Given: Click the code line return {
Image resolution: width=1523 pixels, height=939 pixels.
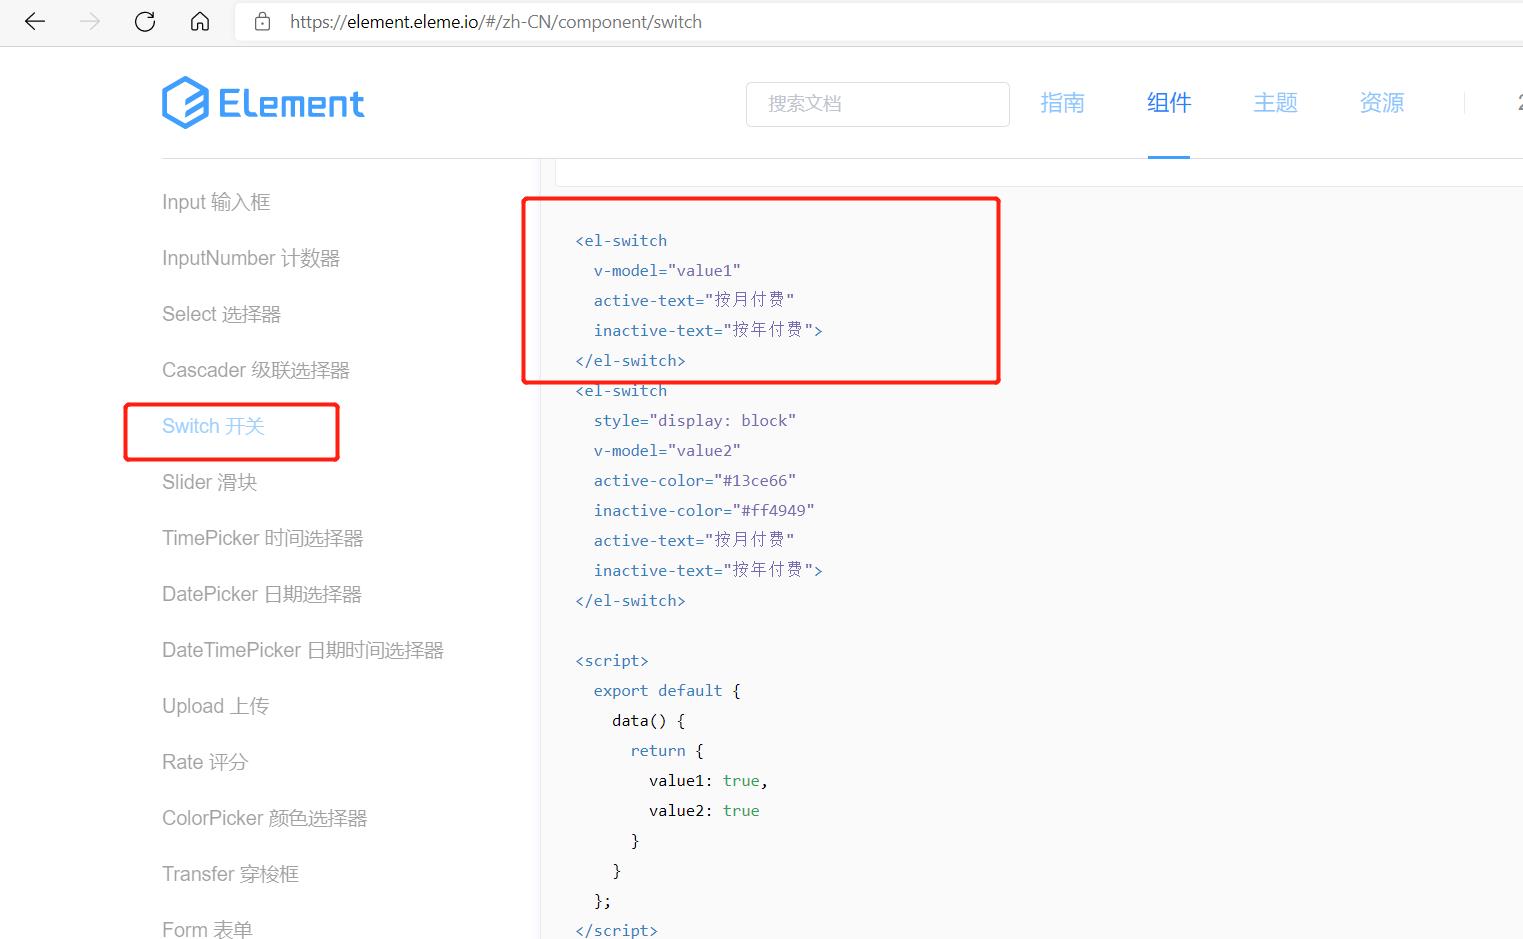Looking at the screenshot, I should (x=667, y=750).
